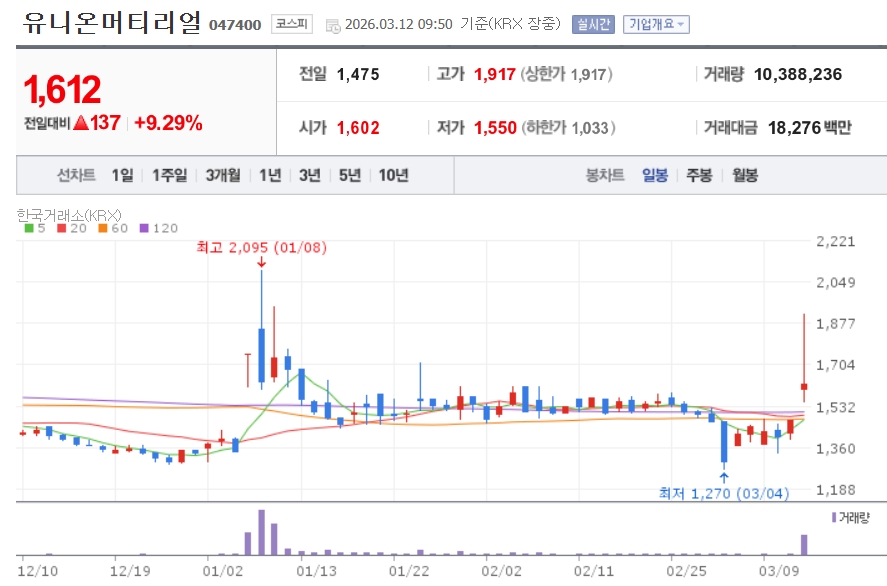887x586 pixels.
Task: Click the green 5-day moving average swatch
Action: [x=29, y=228]
